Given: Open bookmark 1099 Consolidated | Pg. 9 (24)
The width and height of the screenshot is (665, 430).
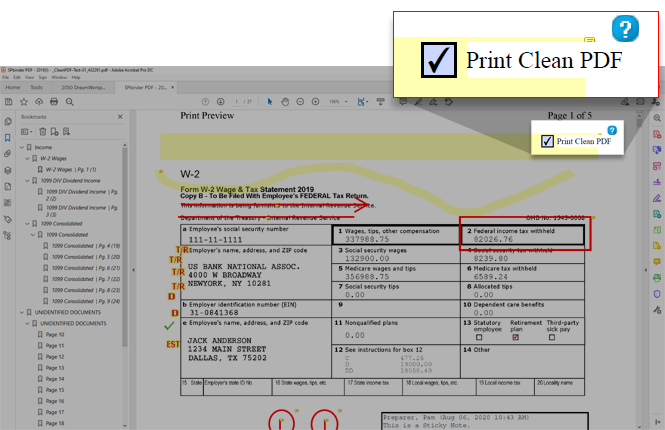Looking at the screenshot, I should 86,301.
